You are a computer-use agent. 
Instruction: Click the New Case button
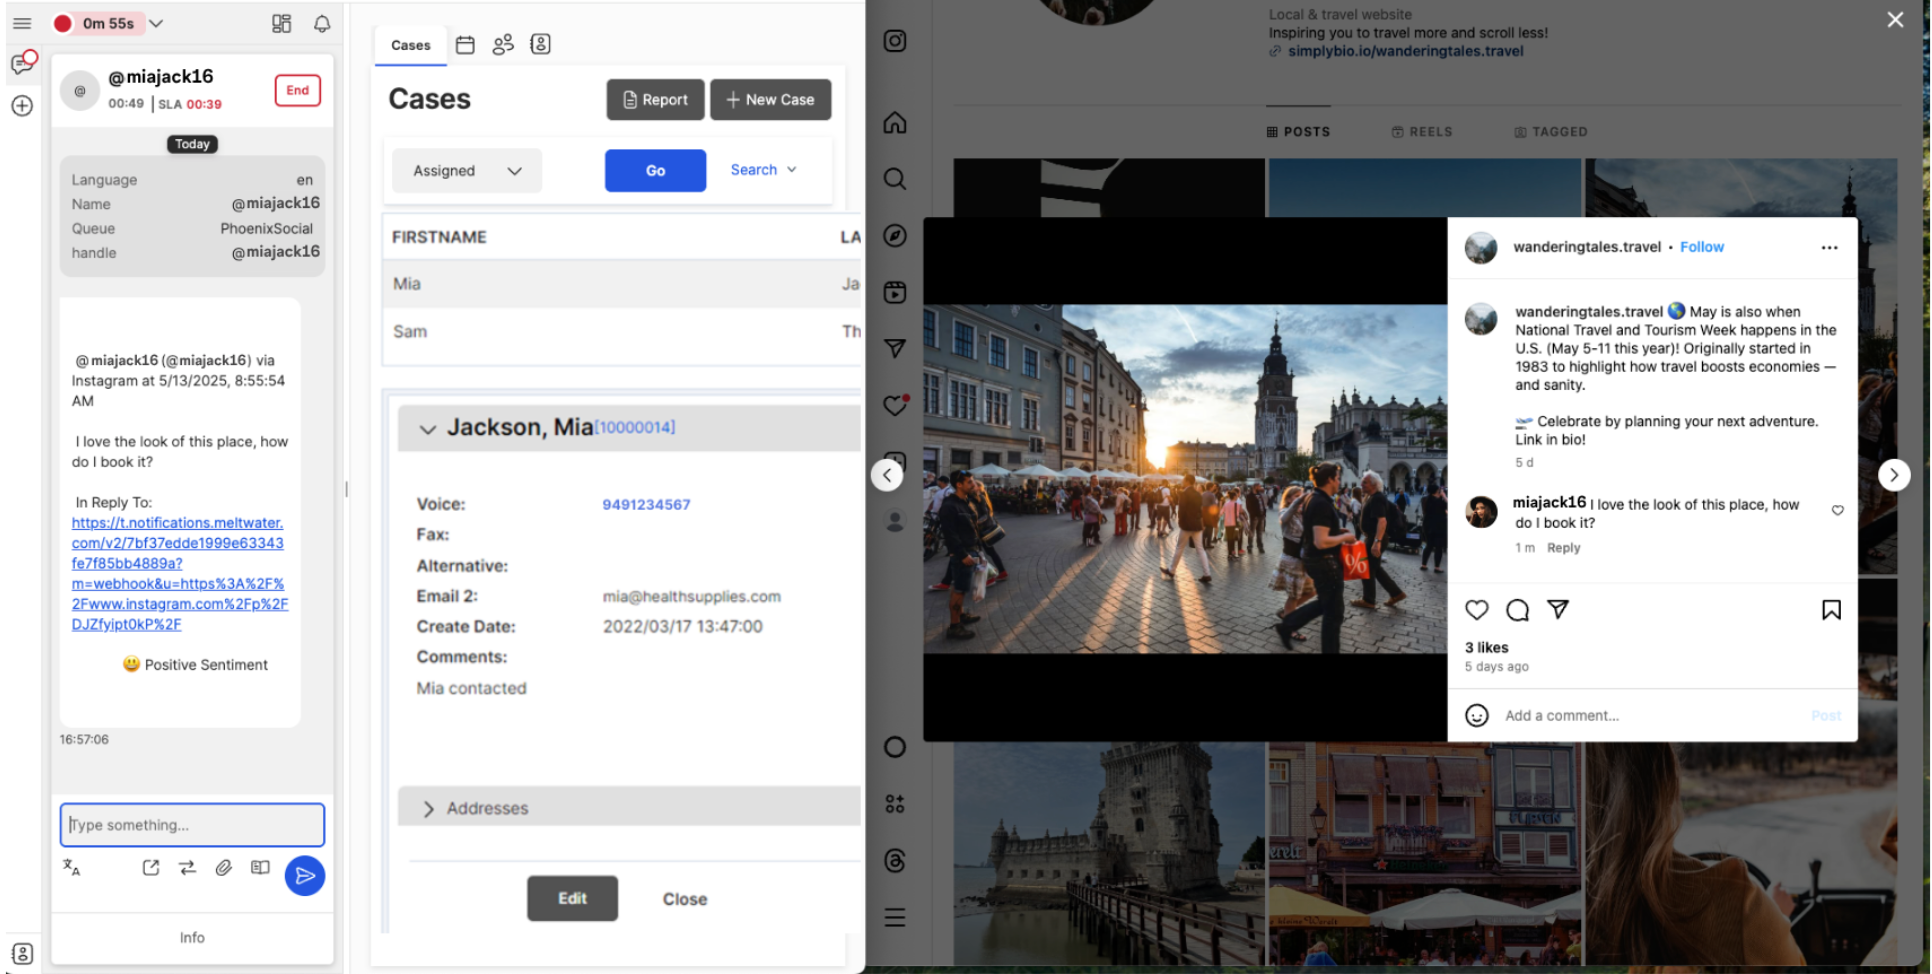(x=770, y=99)
